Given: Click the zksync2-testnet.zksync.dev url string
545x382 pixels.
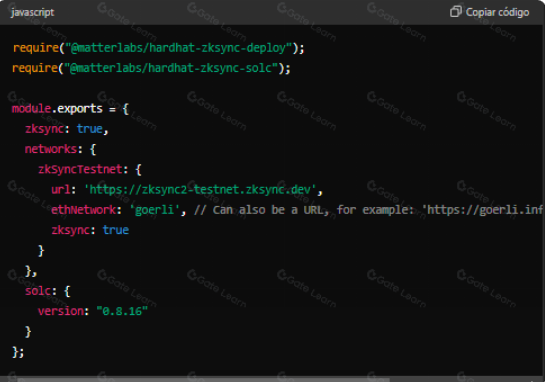Looking at the screenshot, I should pos(200,190).
